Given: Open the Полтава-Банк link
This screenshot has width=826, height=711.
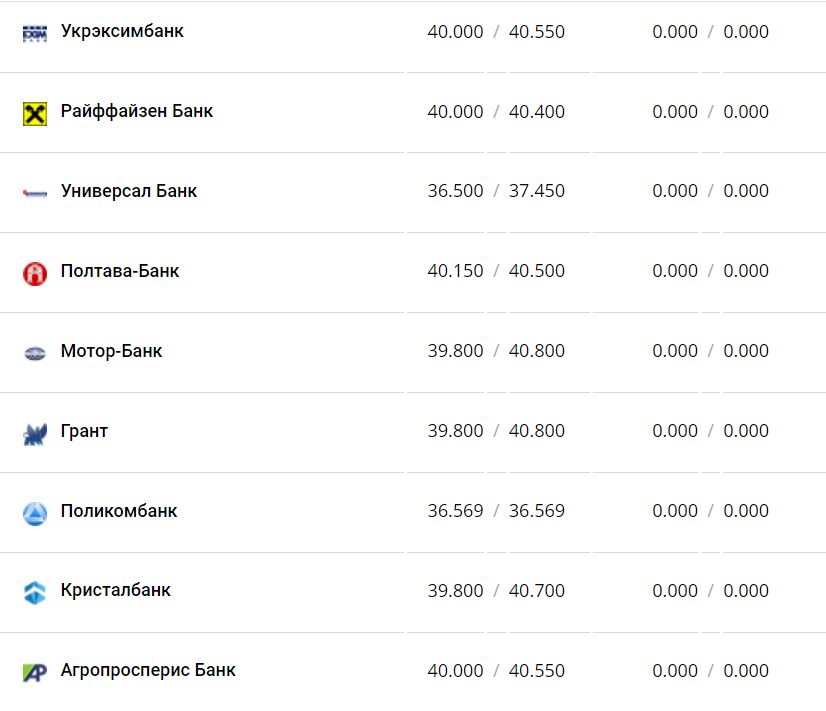Looking at the screenshot, I should tap(120, 271).
